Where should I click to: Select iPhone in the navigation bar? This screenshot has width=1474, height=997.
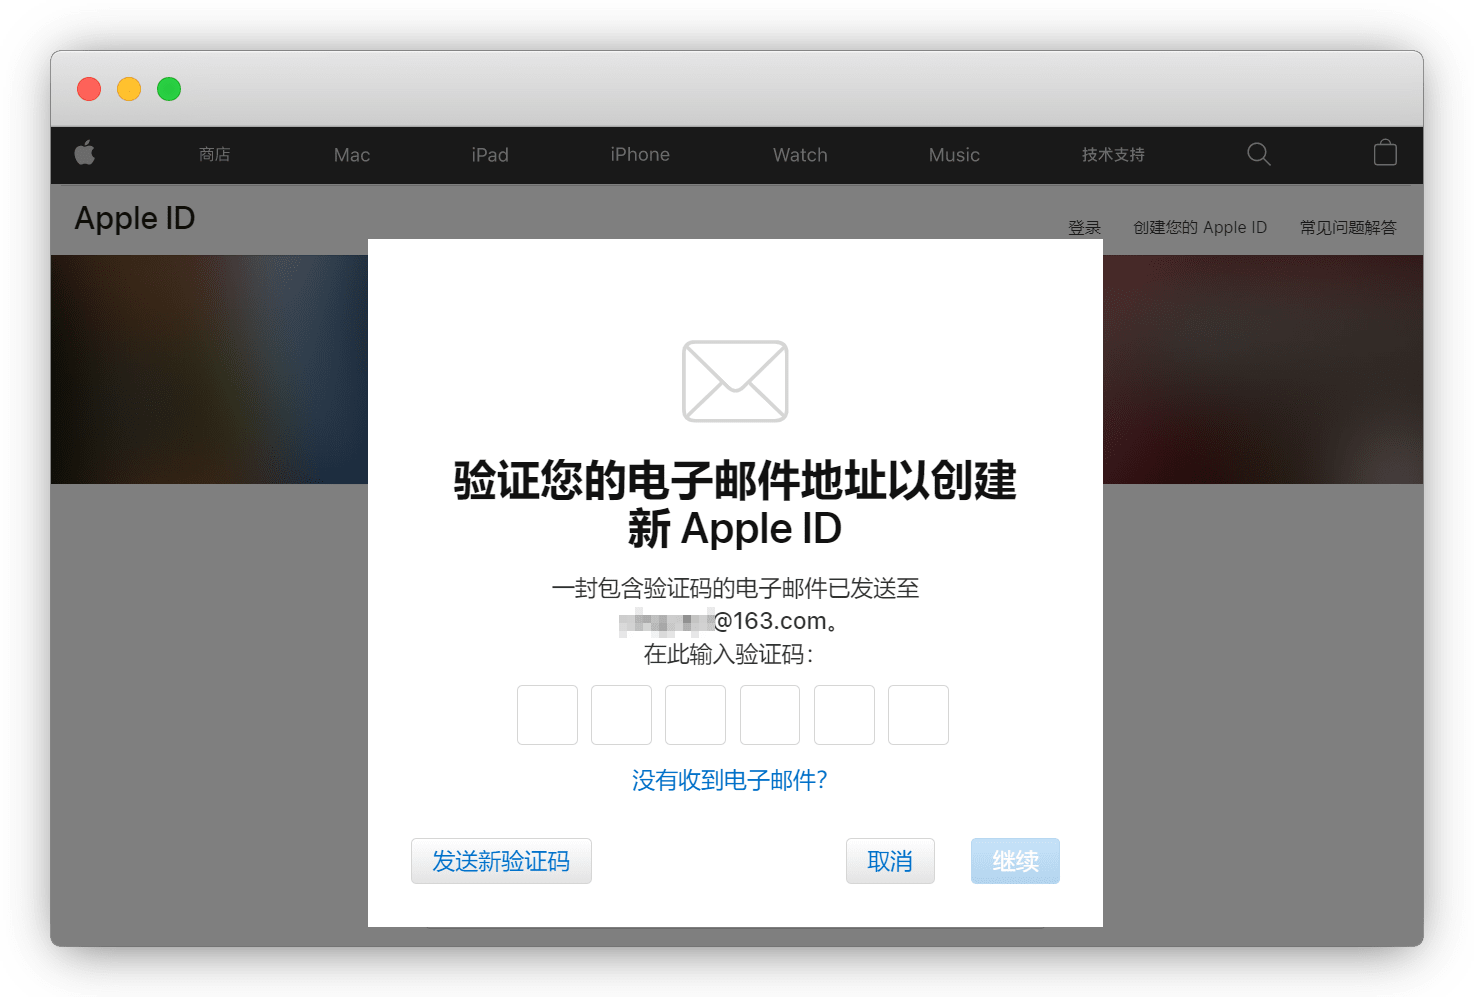[x=640, y=155]
